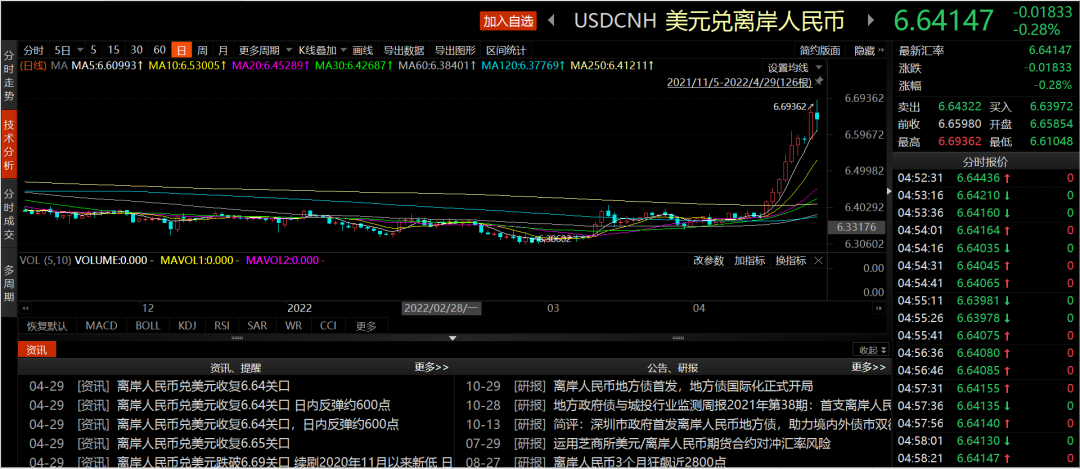This screenshot has height=469, width=1080.
Task: Open report 离岸人民币3个月狂飙近2800点
Action: [x=640, y=462]
